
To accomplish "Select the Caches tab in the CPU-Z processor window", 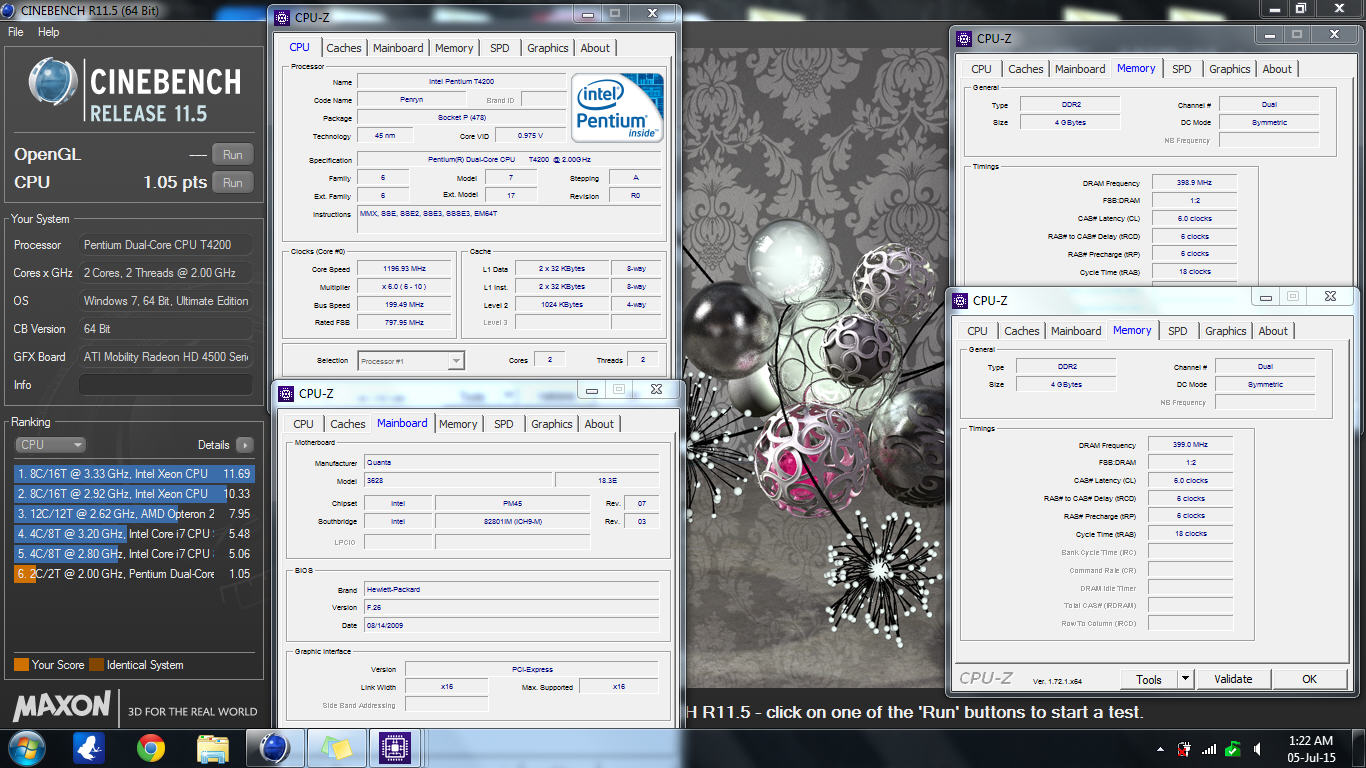I will click(344, 48).
